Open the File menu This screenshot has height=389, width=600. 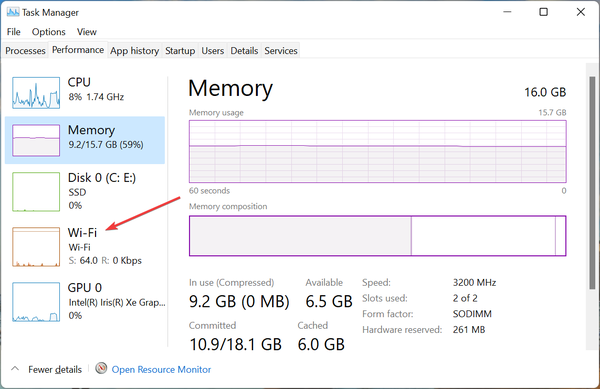pyautogui.click(x=14, y=32)
